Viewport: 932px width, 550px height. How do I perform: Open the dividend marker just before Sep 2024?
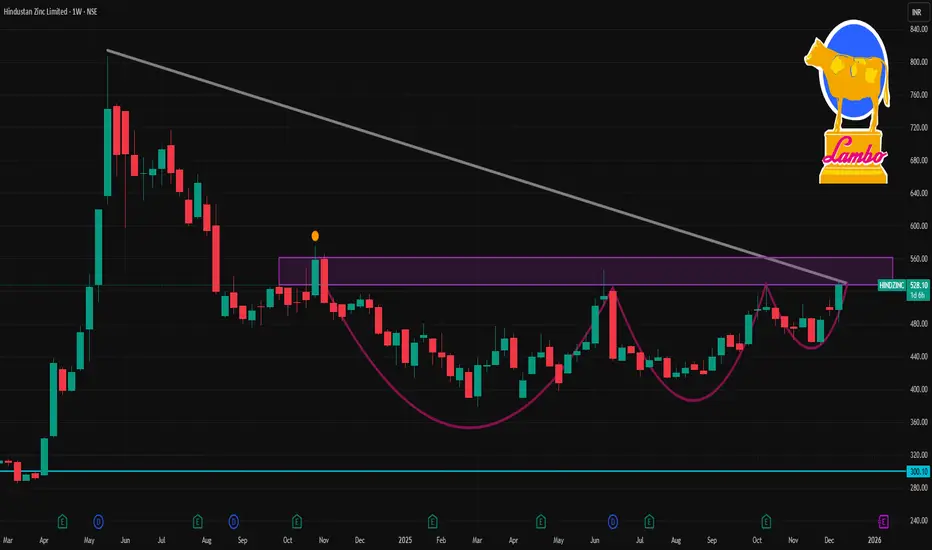[234, 522]
